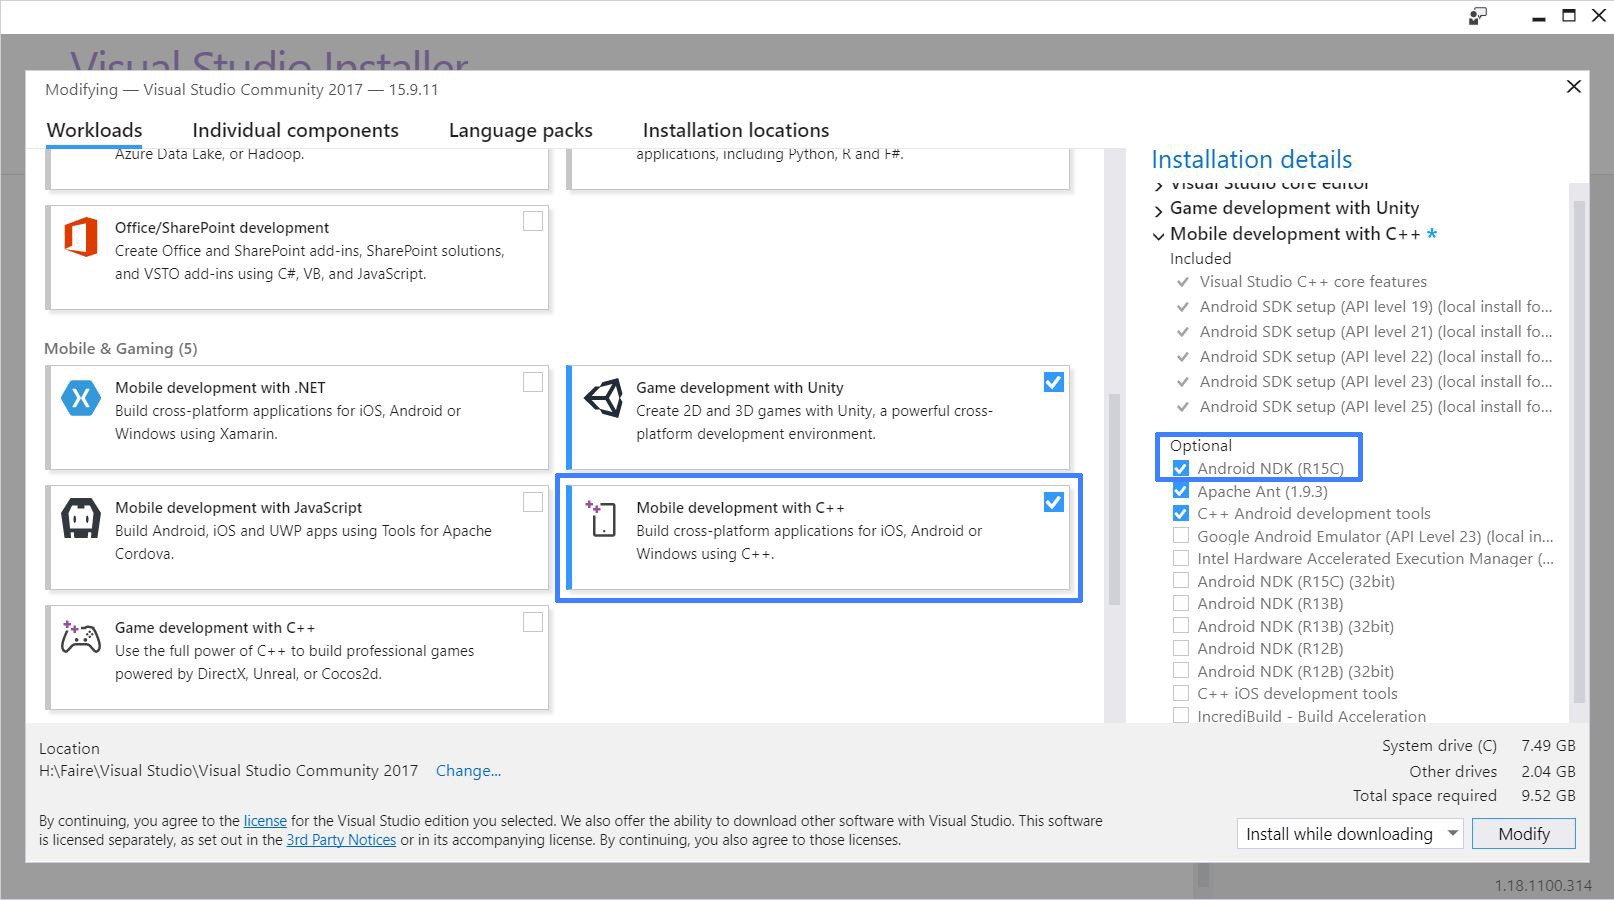Click the System drive (C) 7.49 GB value

[1548, 745]
